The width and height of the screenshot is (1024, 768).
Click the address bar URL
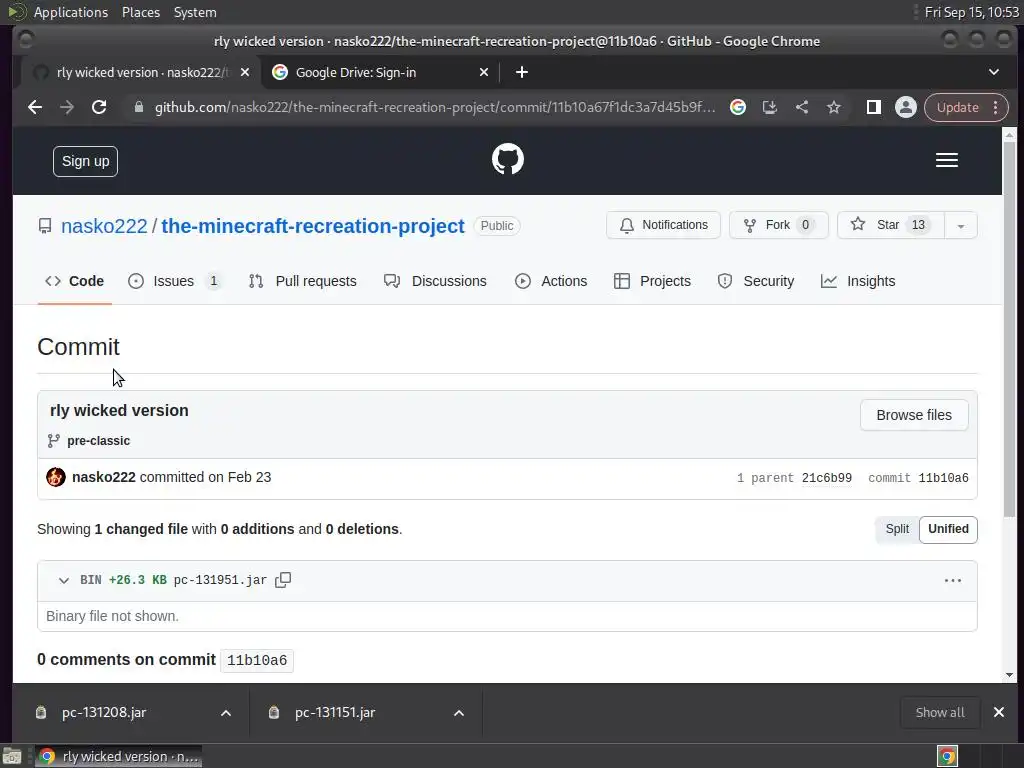[x=435, y=107]
